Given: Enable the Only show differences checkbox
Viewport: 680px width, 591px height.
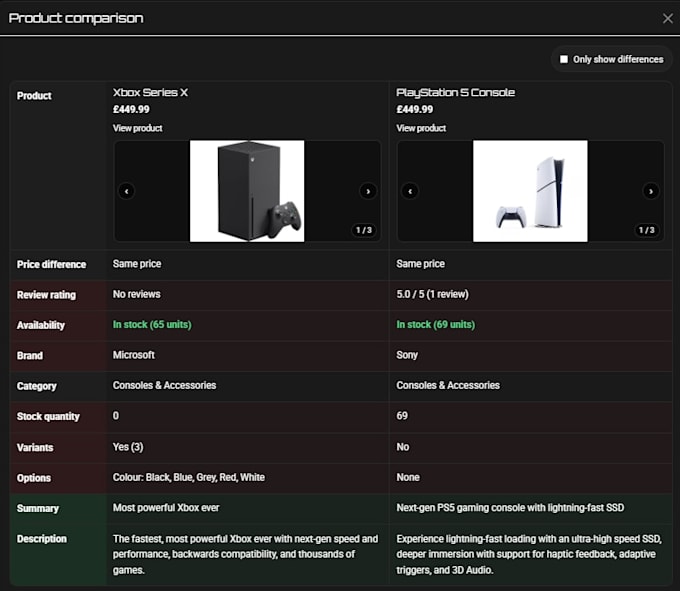Looking at the screenshot, I should click(564, 59).
